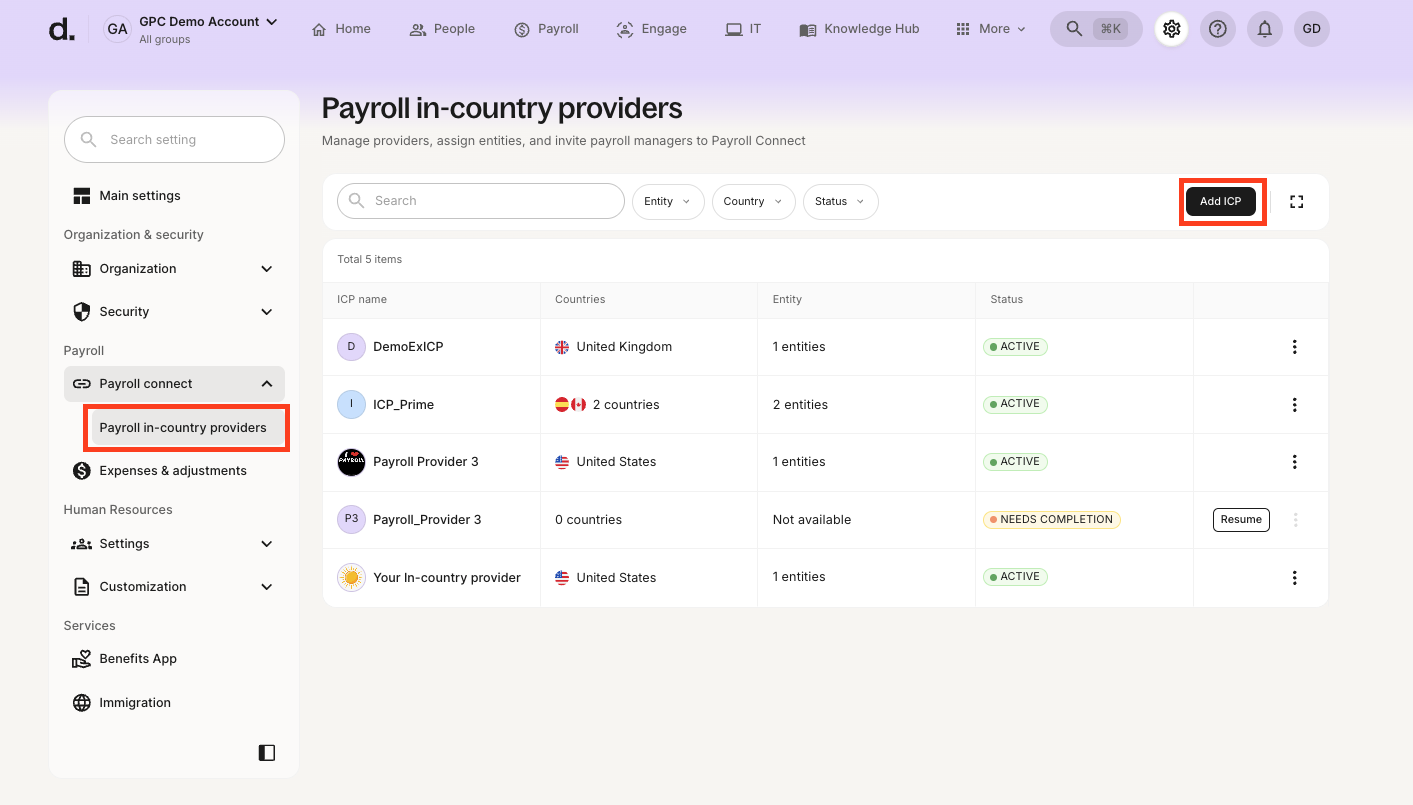Click the Add ICP button

click(x=1220, y=202)
